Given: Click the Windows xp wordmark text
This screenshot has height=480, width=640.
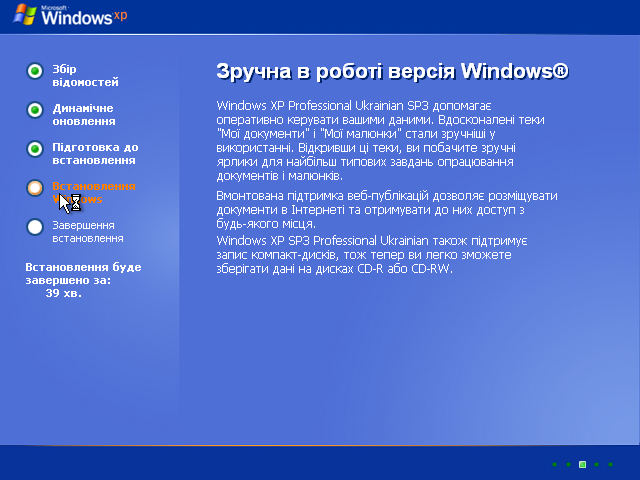Looking at the screenshot, I should coord(84,16).
